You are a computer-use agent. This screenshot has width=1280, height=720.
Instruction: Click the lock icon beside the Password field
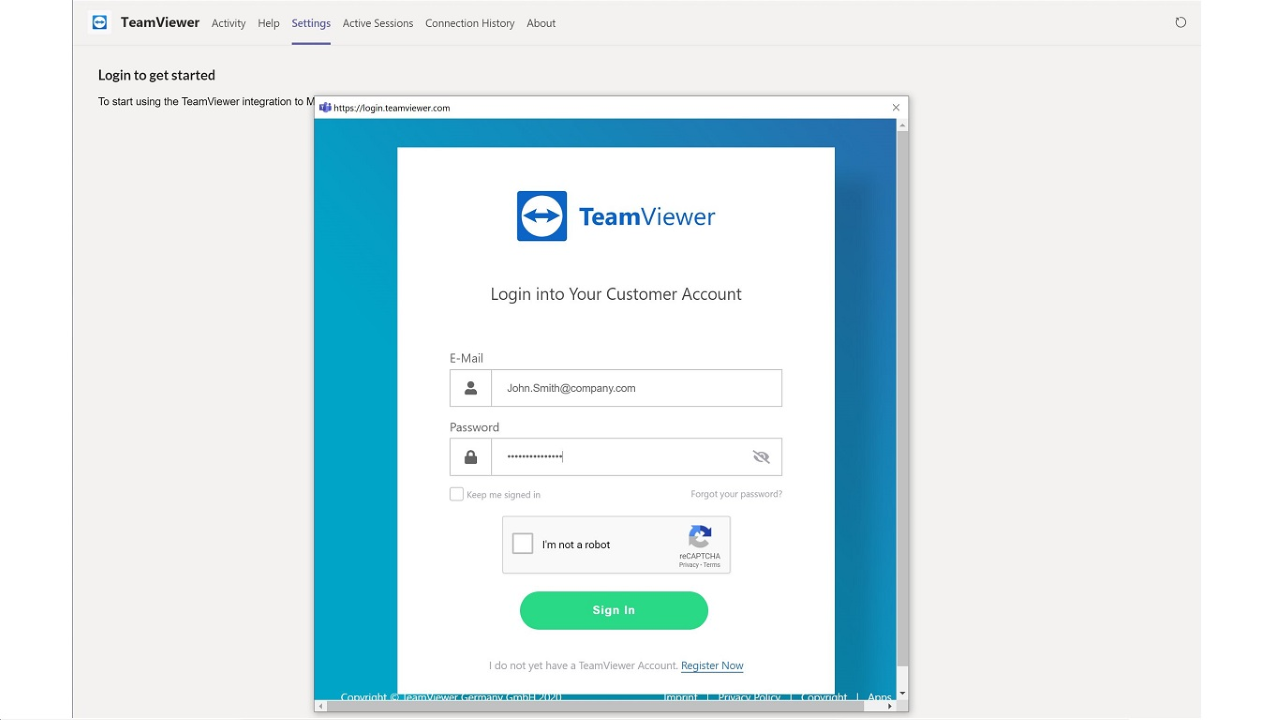tap(471, 457)
